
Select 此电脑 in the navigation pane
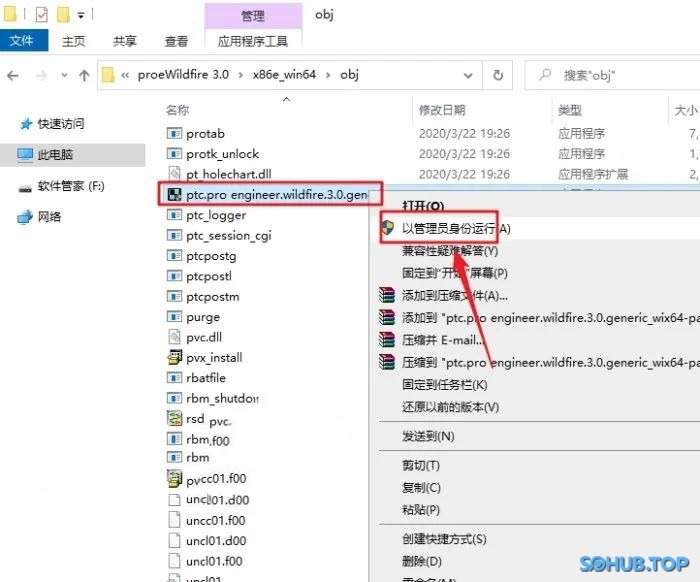[72, 155]
